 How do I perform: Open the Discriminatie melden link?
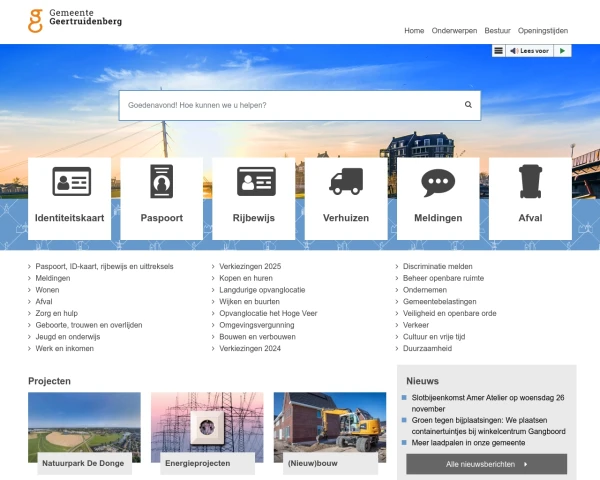point(437,266)
